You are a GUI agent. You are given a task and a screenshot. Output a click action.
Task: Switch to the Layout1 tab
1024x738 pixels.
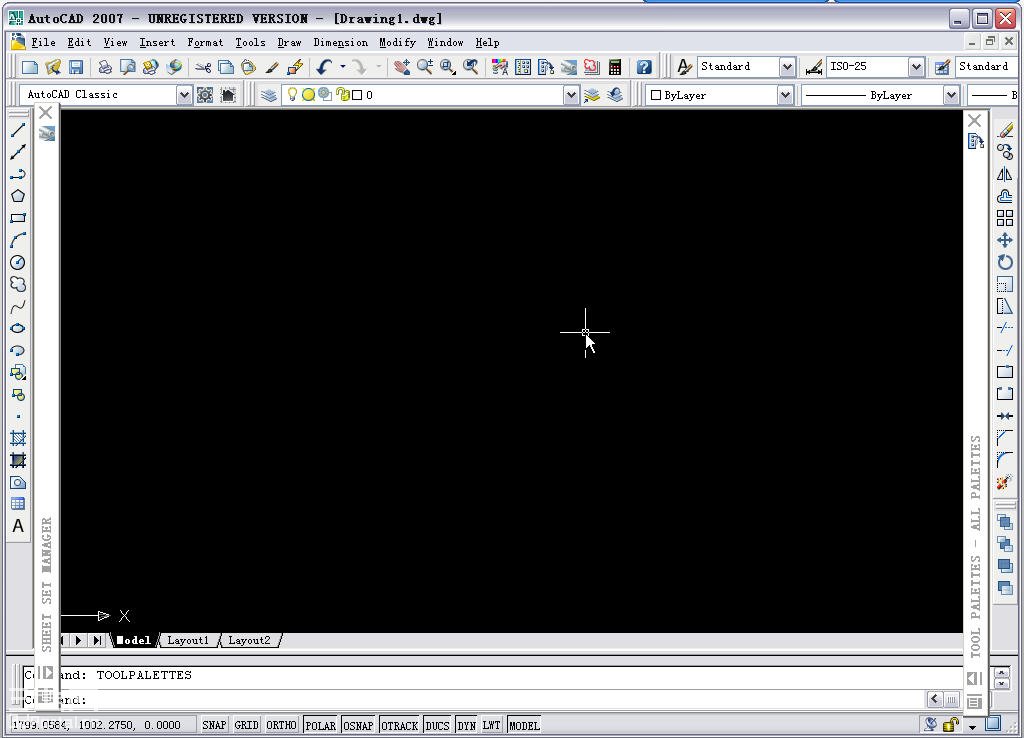pos(188,640)
